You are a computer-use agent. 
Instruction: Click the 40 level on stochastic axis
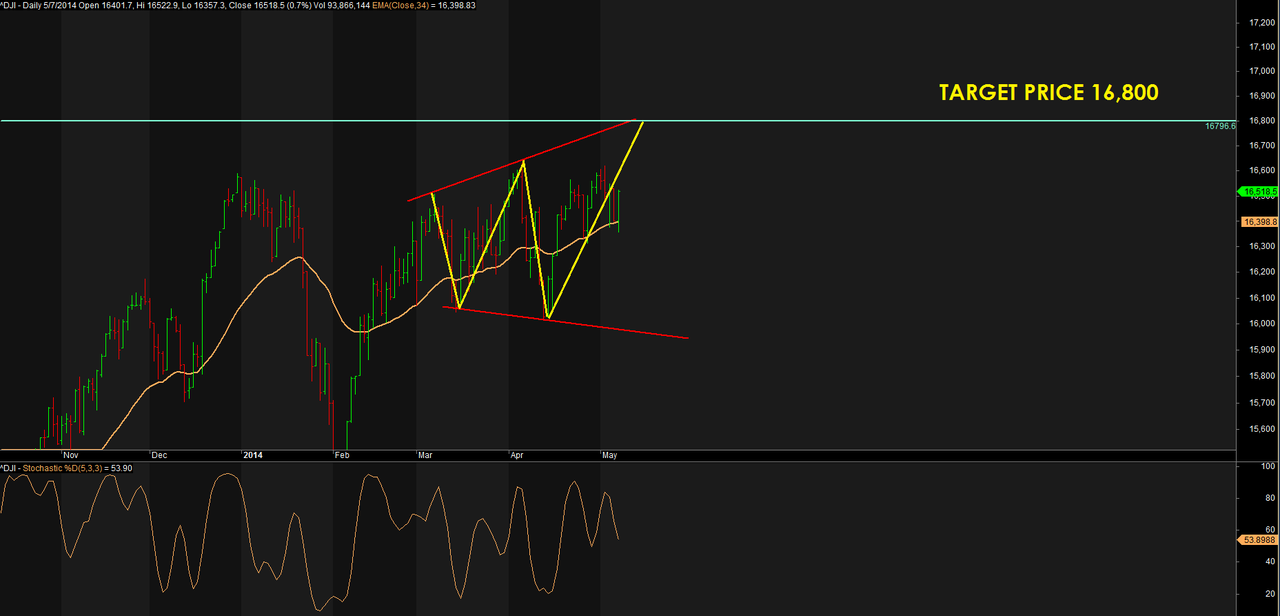point(1270,561)
